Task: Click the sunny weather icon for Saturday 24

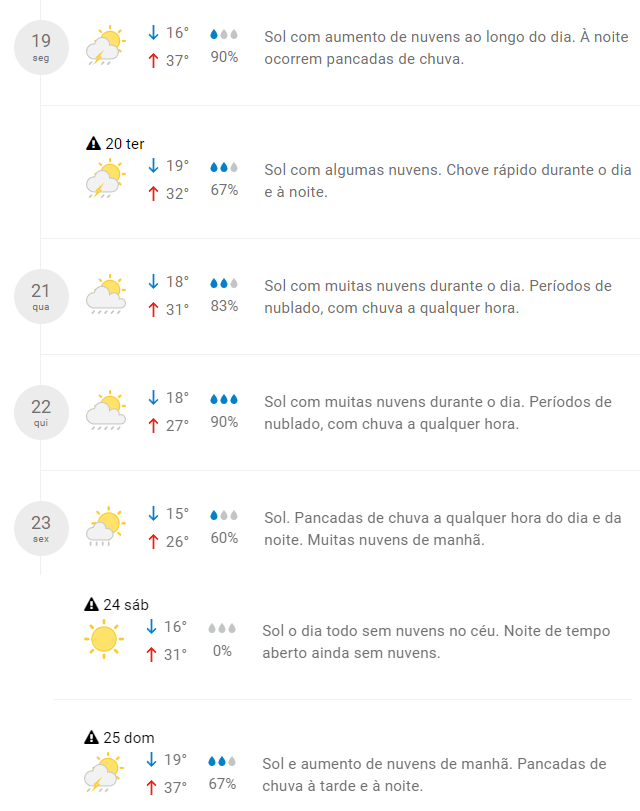Action: click(104, 639)
